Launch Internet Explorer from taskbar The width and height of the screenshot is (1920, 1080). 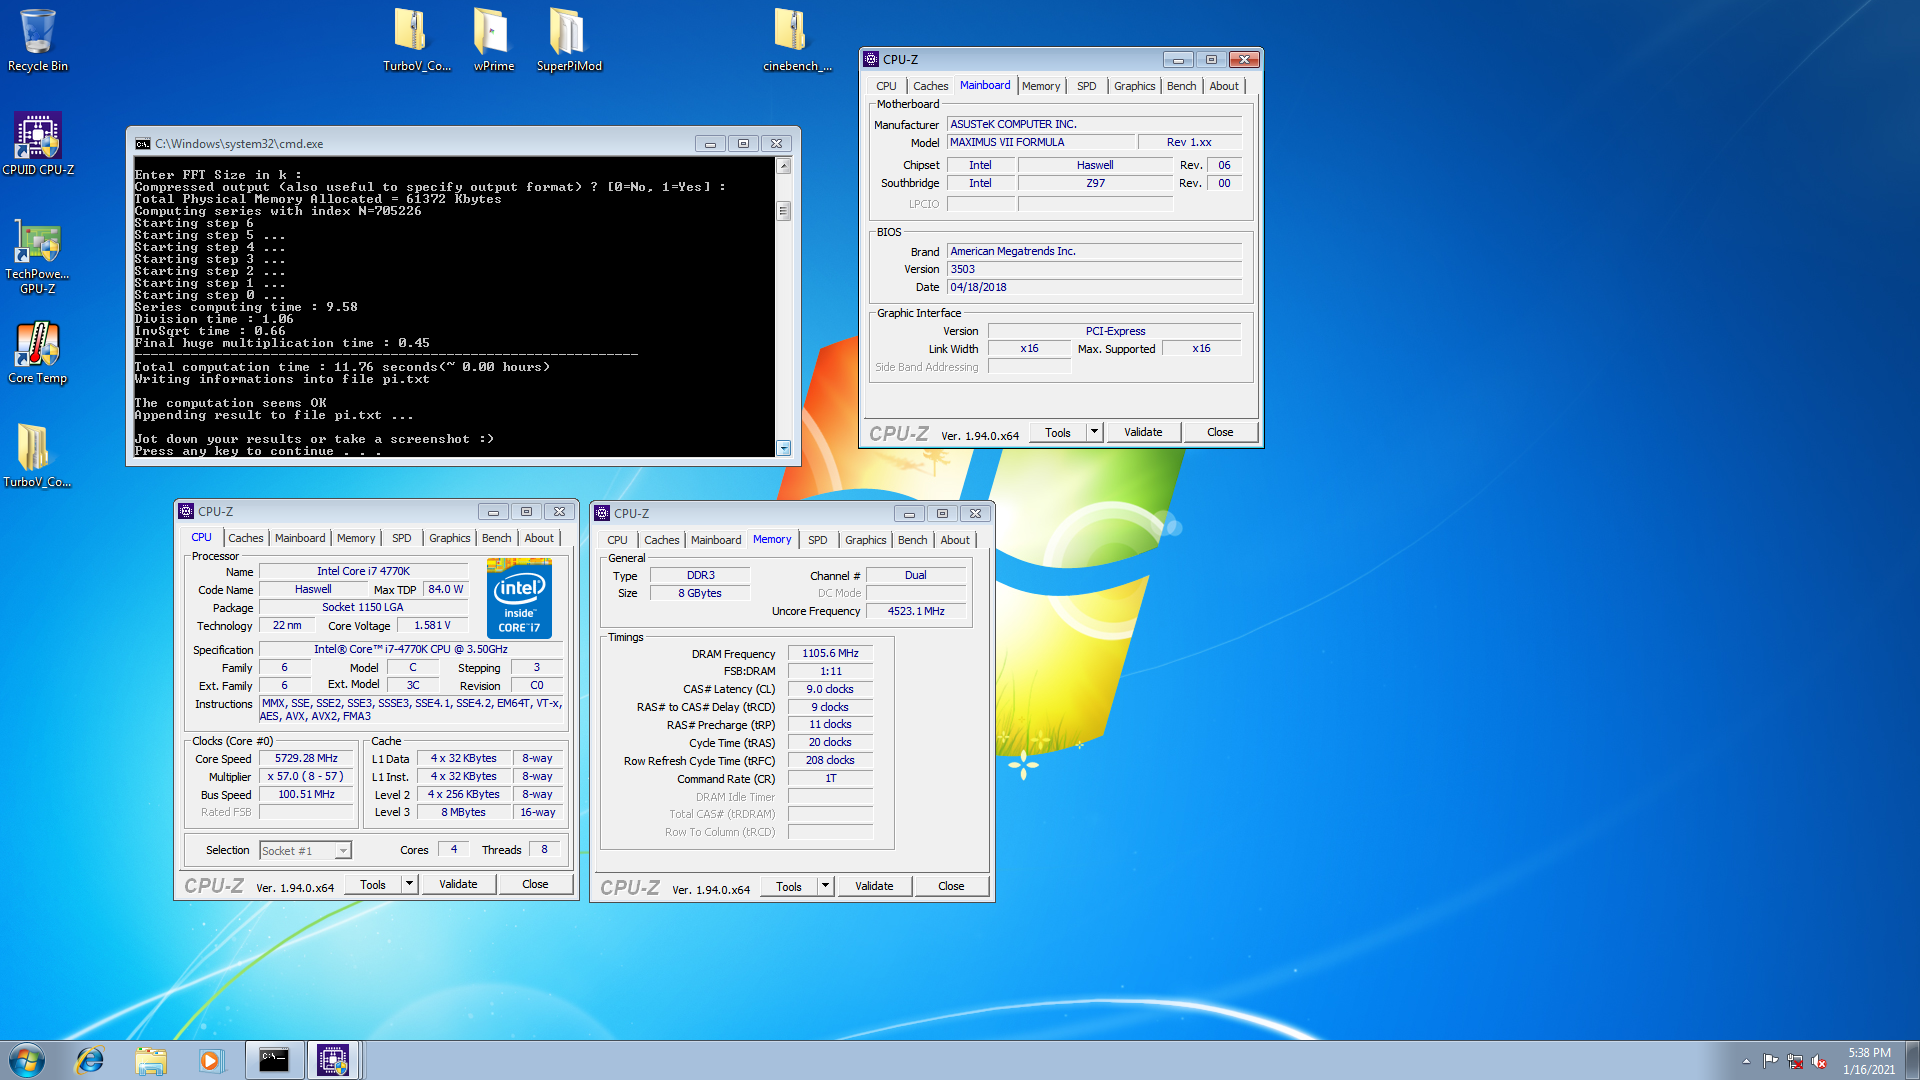coord(90,1060)
